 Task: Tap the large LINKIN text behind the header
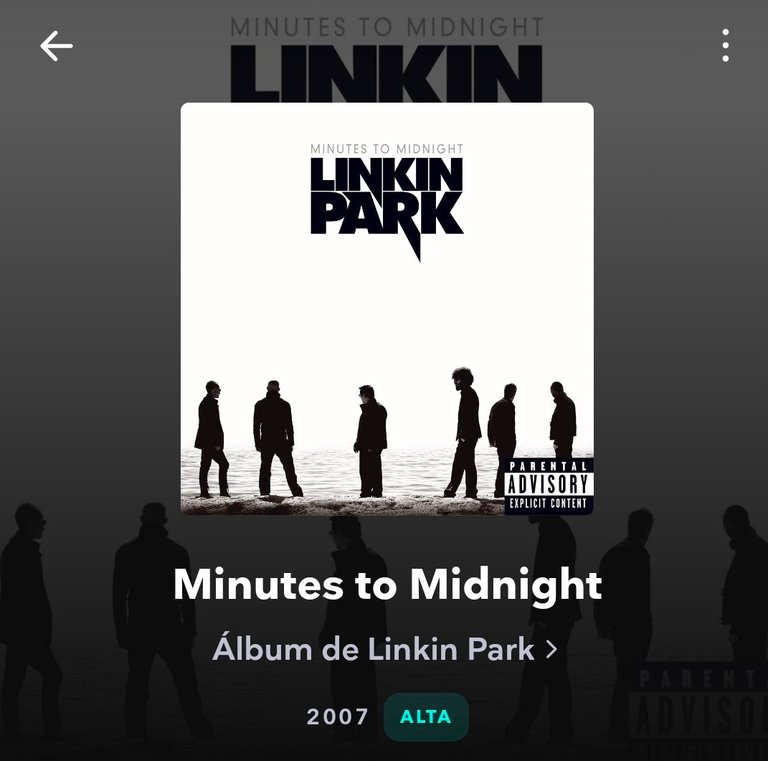[x=386, y=73]
